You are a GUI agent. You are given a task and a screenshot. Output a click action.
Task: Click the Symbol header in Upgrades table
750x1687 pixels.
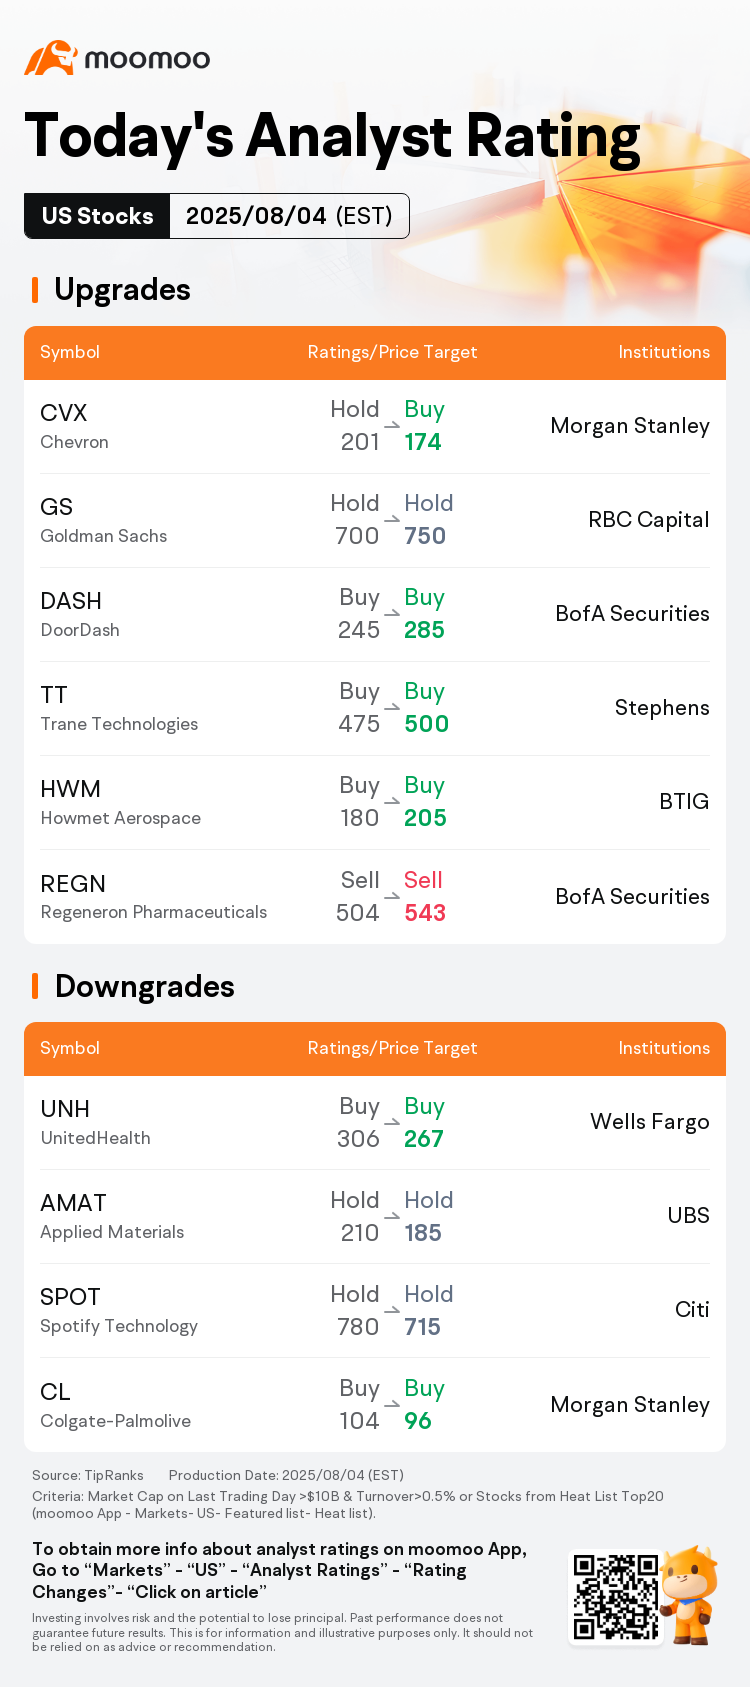(x=70, y=352)
